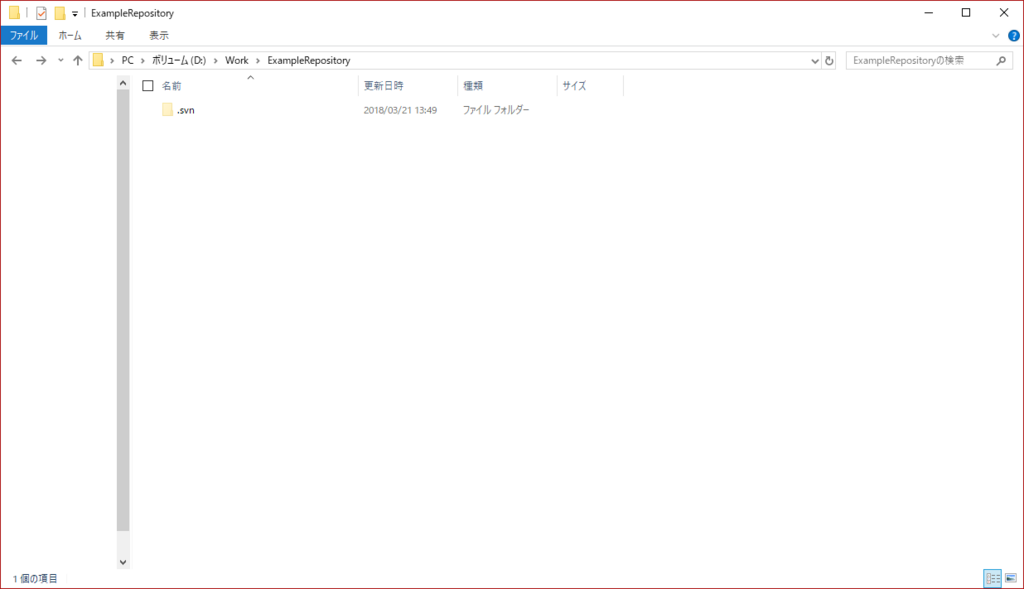Go up one folder level
The image size is (1024, 589).
point(78,60)
